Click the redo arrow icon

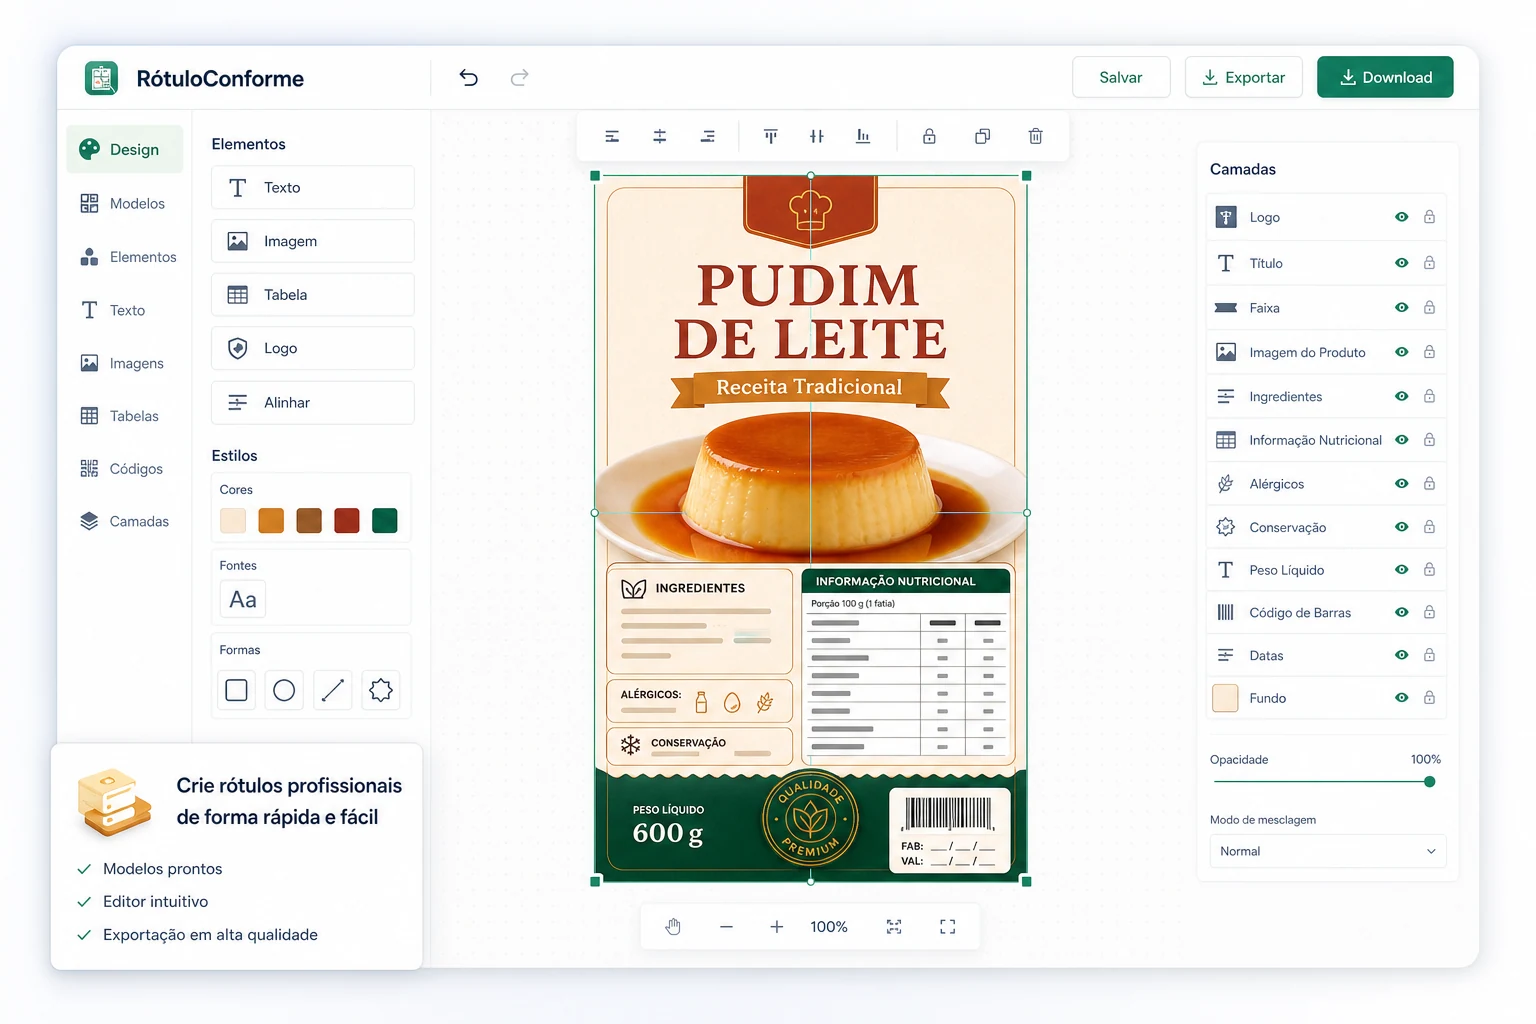519,77
